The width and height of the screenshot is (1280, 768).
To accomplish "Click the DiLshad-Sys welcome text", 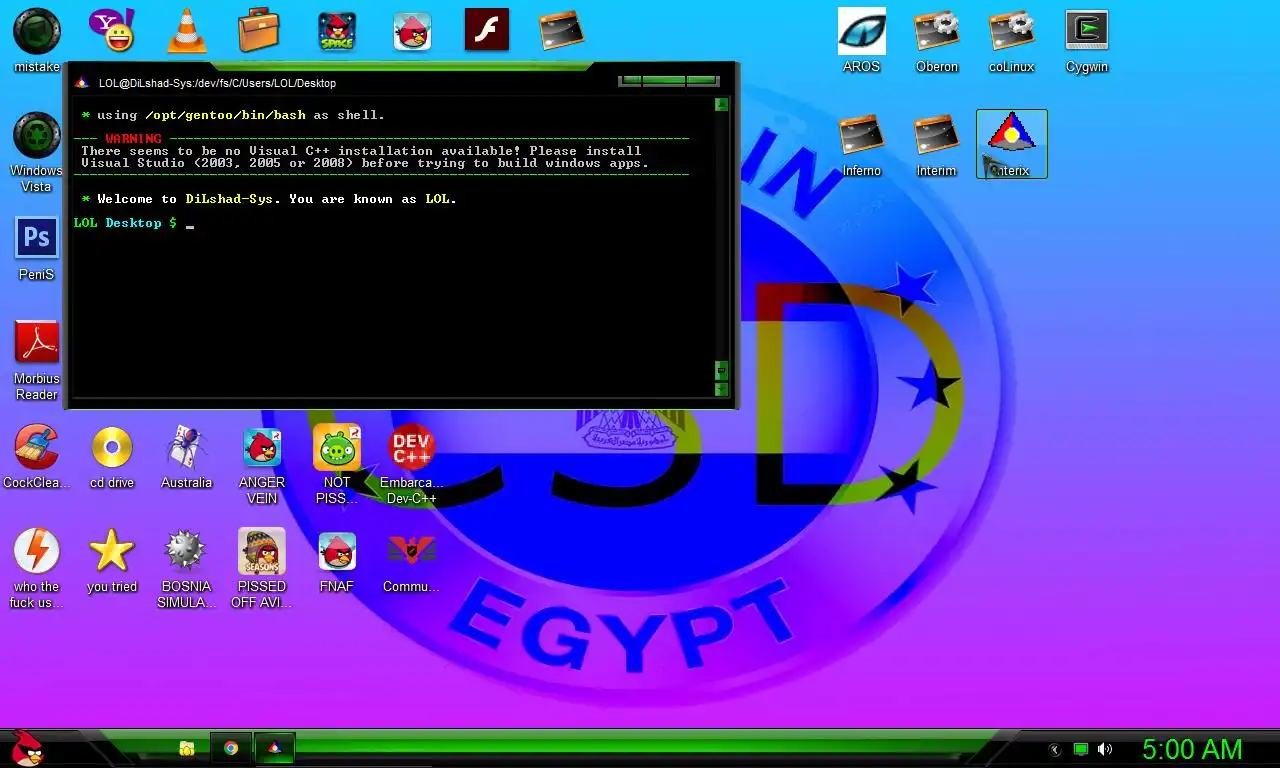I will tap(229, 199).
